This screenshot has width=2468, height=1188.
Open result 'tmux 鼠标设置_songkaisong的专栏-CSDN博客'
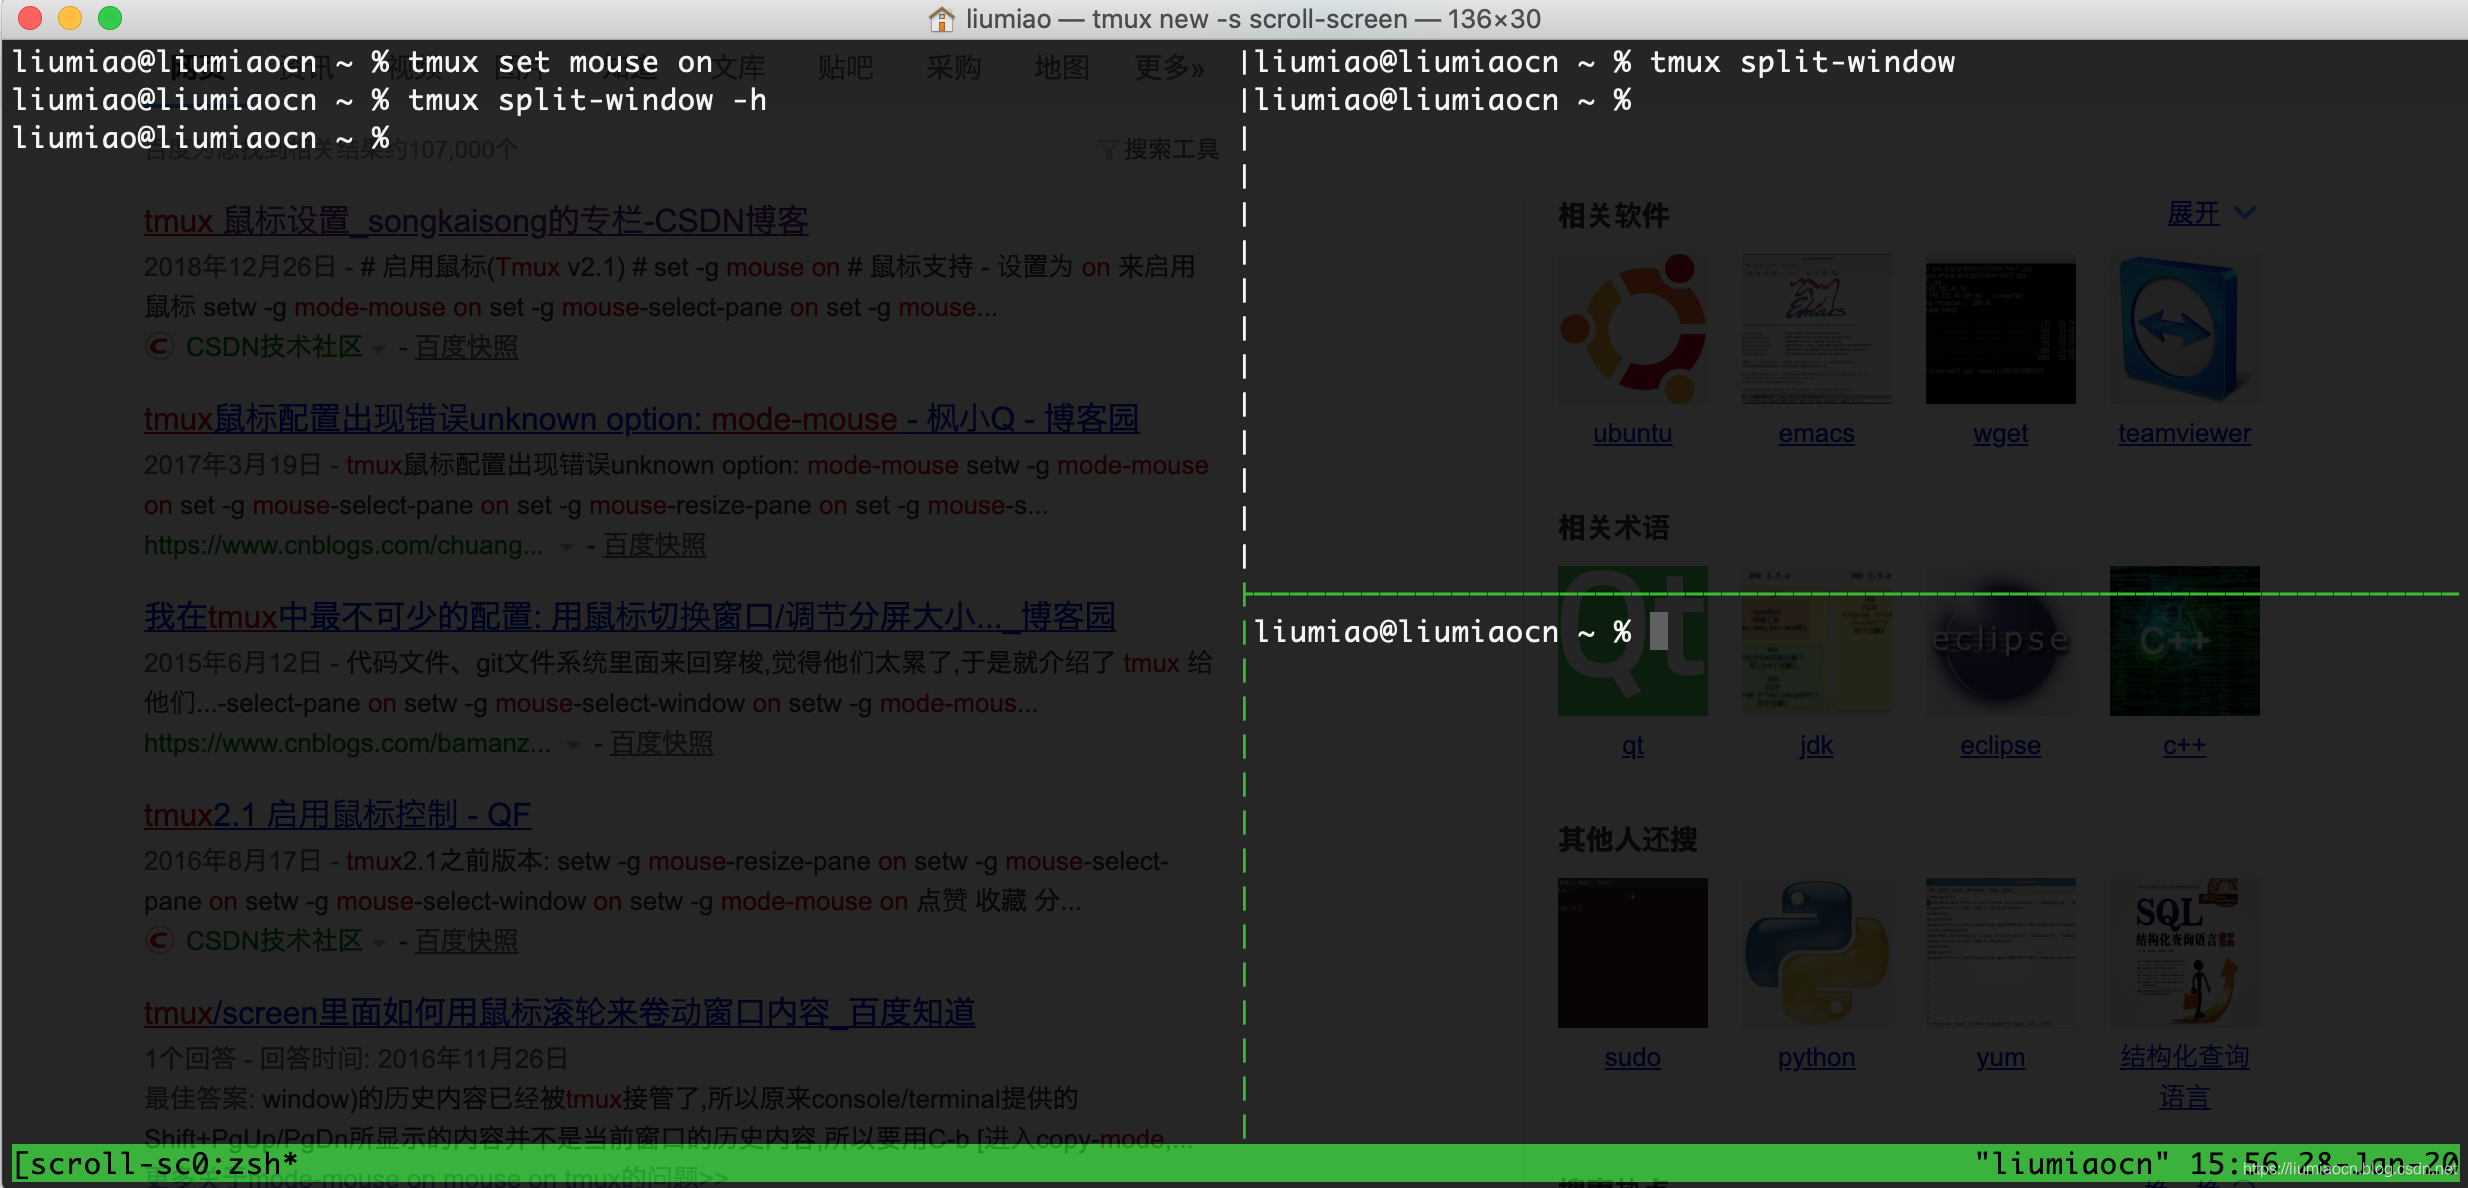(476, 220)
